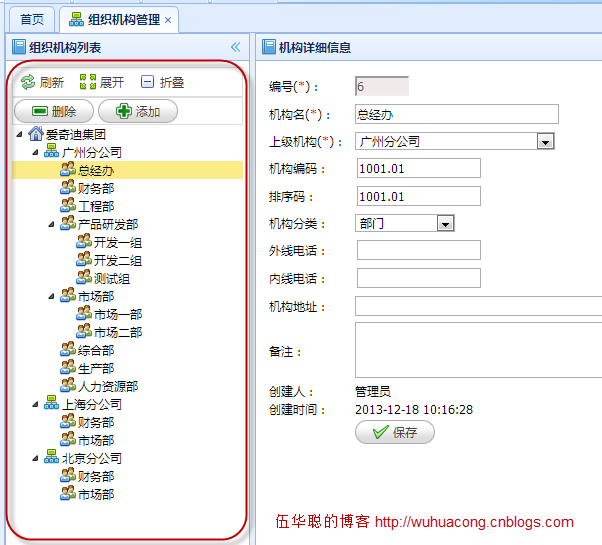Screen dimensions: 602x545
Task: Collapse the 上海分公司 tree node
Action: pos(35,404)
